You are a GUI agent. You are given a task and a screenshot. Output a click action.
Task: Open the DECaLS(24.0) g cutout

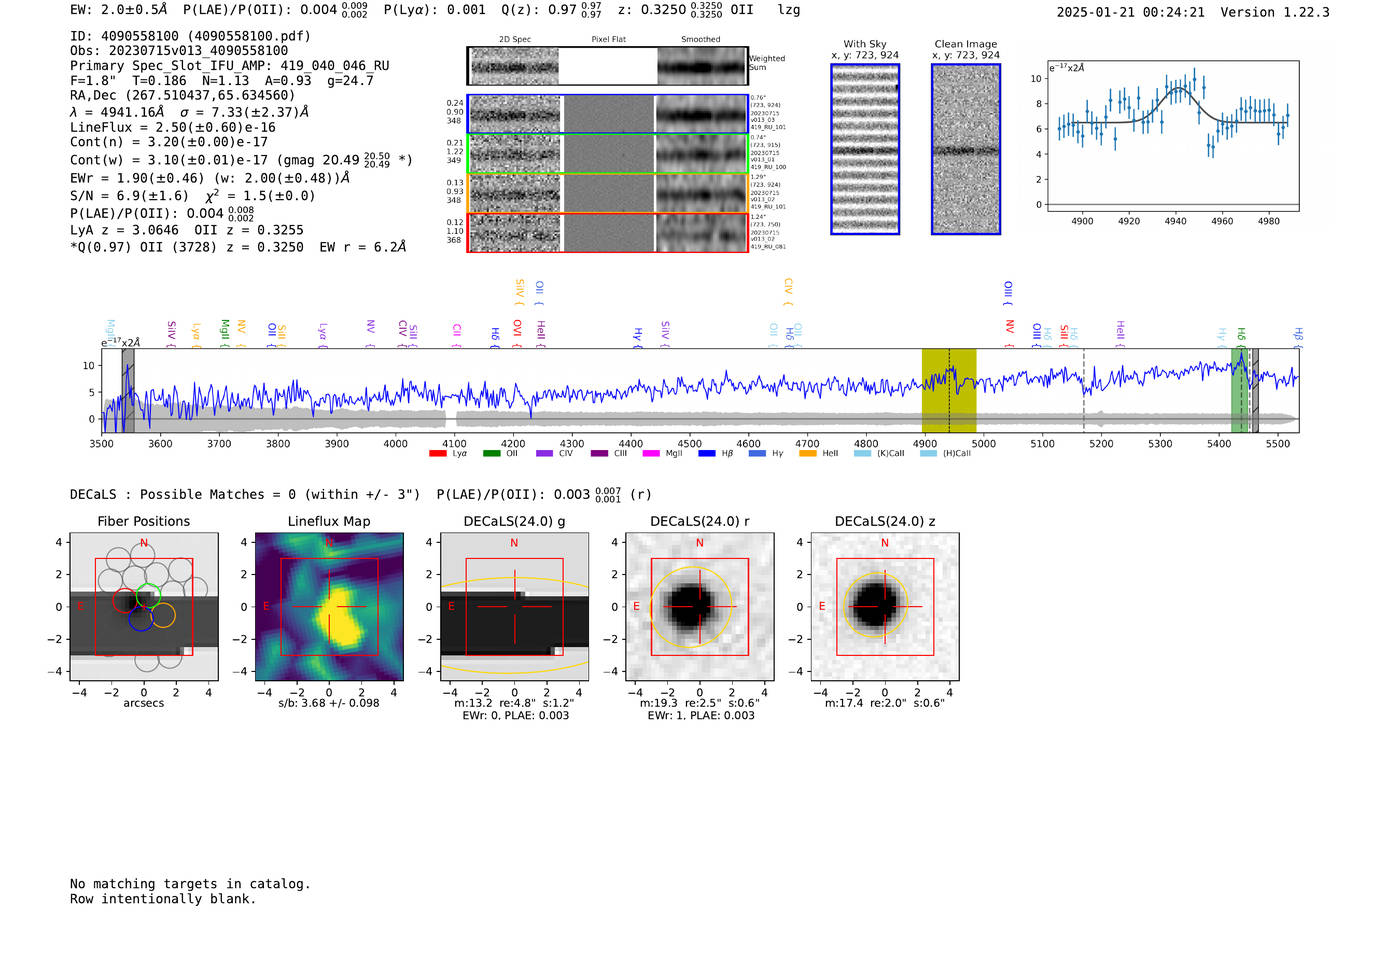[514, 606]
